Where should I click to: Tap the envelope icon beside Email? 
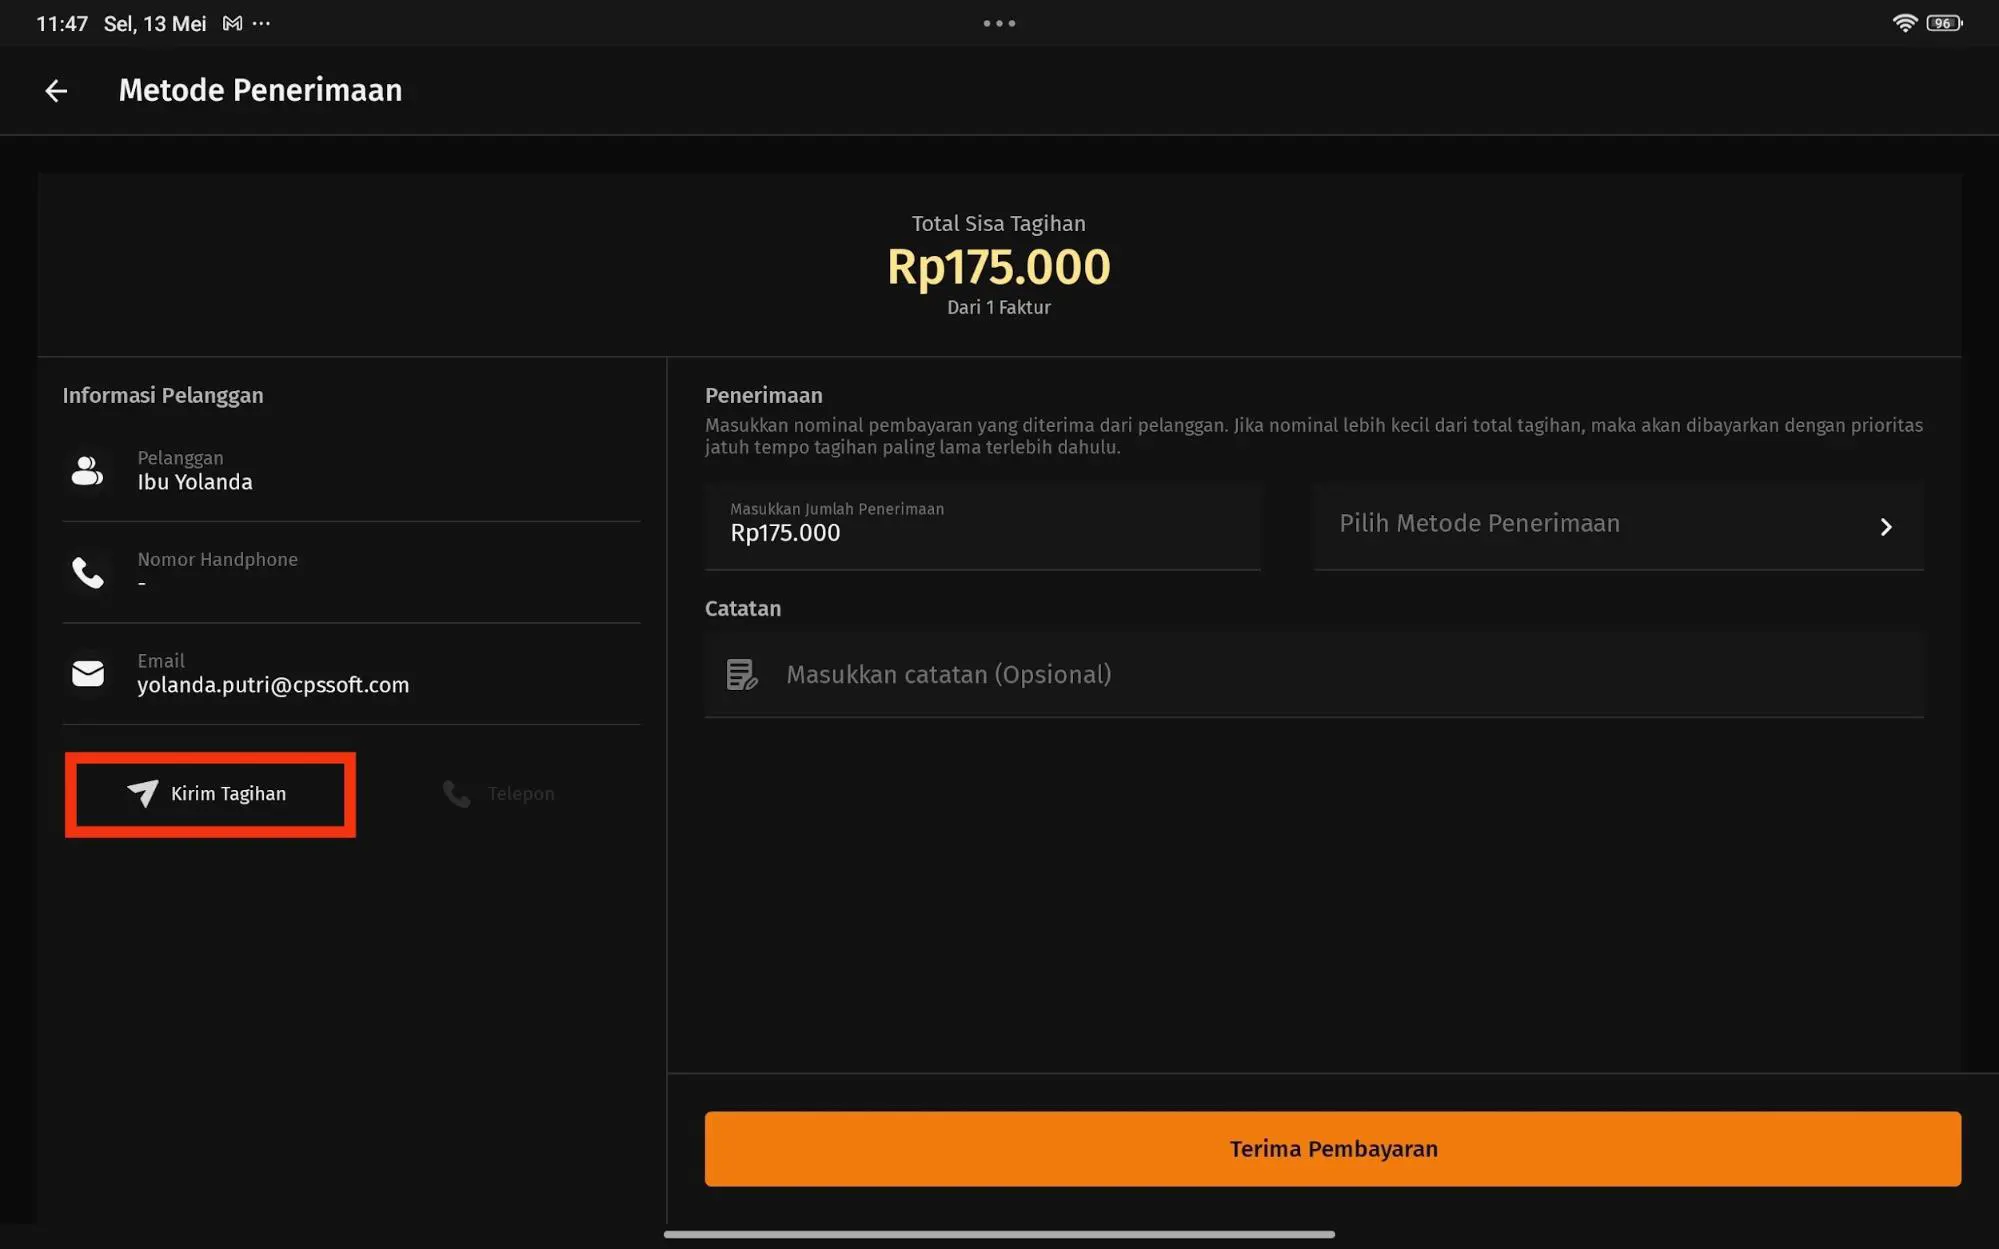pyautogui.click(x=88, y=673)
